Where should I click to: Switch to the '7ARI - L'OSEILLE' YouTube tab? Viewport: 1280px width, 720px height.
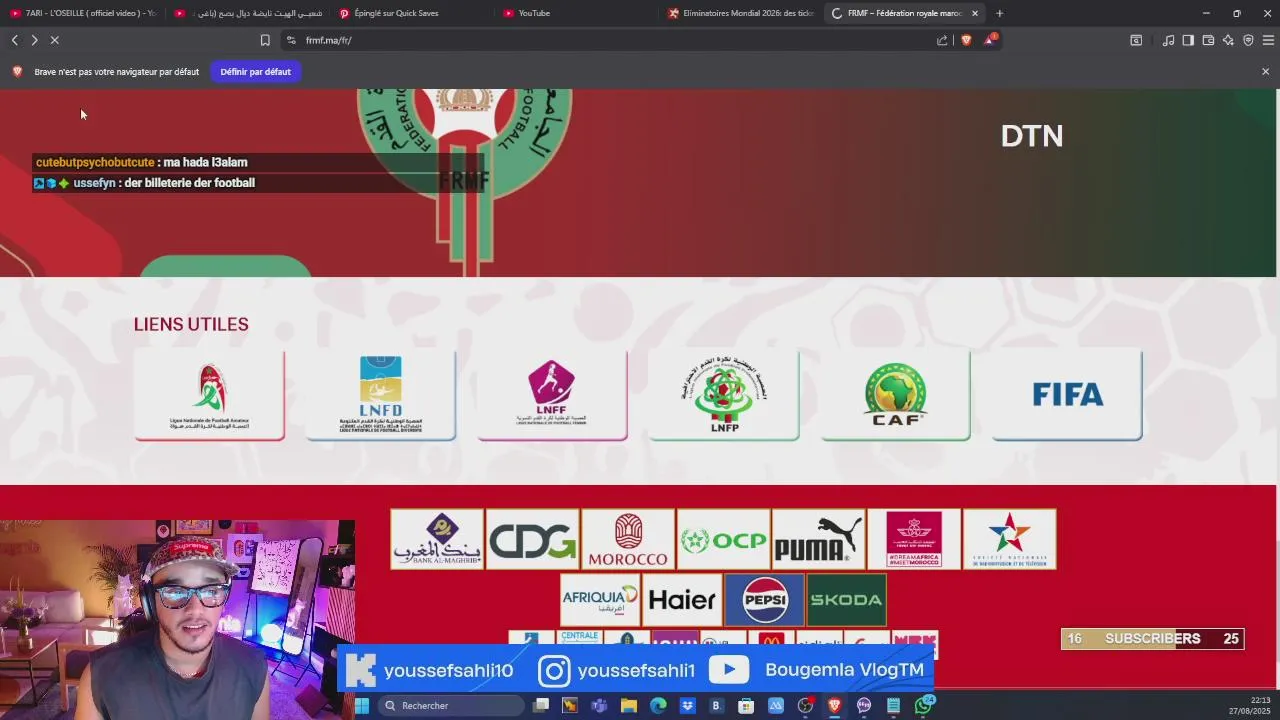click(x=83, y=13)
